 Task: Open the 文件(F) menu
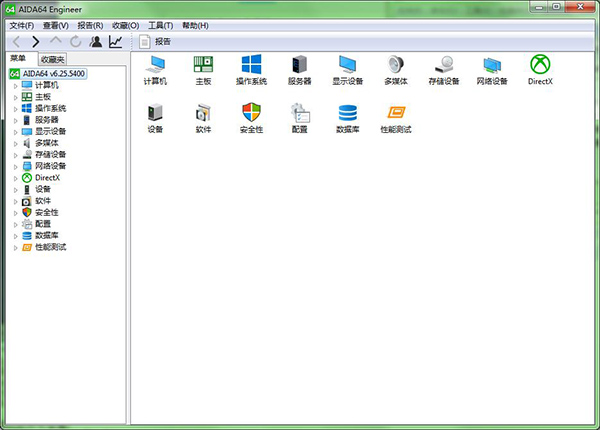tap(22, 26)
